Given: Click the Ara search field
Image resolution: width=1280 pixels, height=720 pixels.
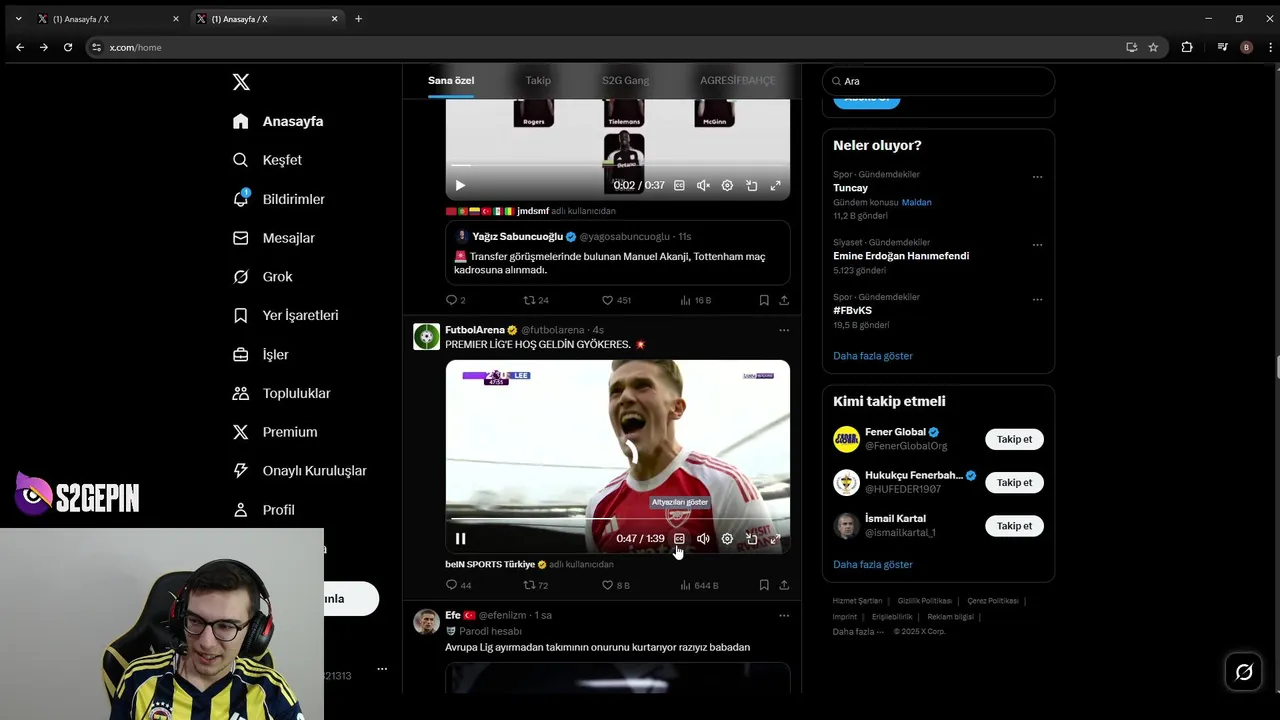Looking at the screenshot, I should pyautogui.click(x=938, y=81).
